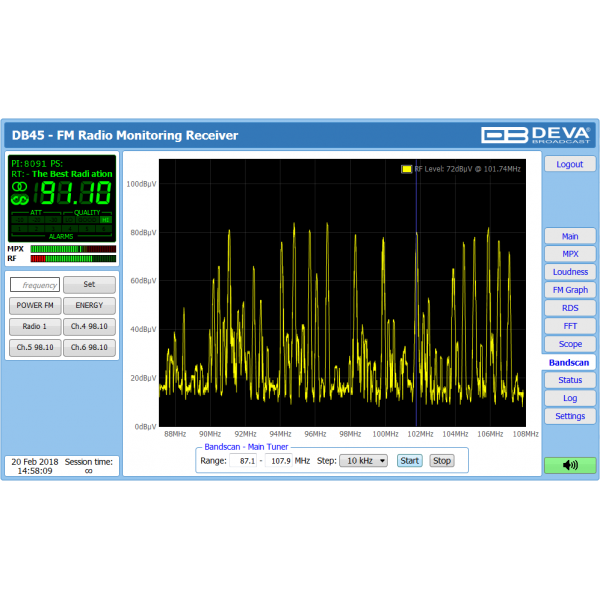Click the 'PI:8091 PS:' display text

(37, 164)
